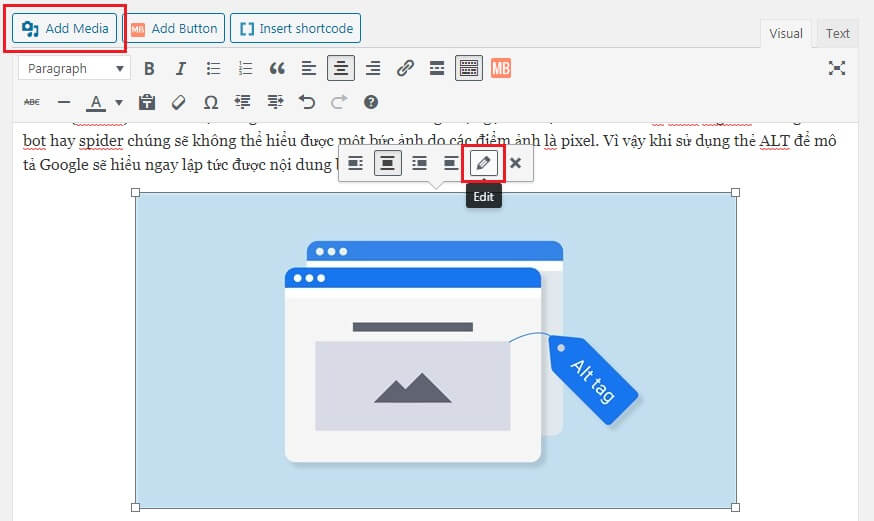The image size is (874, 521).
Task: Toggle italic formatting
Action: tap(181, 69)
